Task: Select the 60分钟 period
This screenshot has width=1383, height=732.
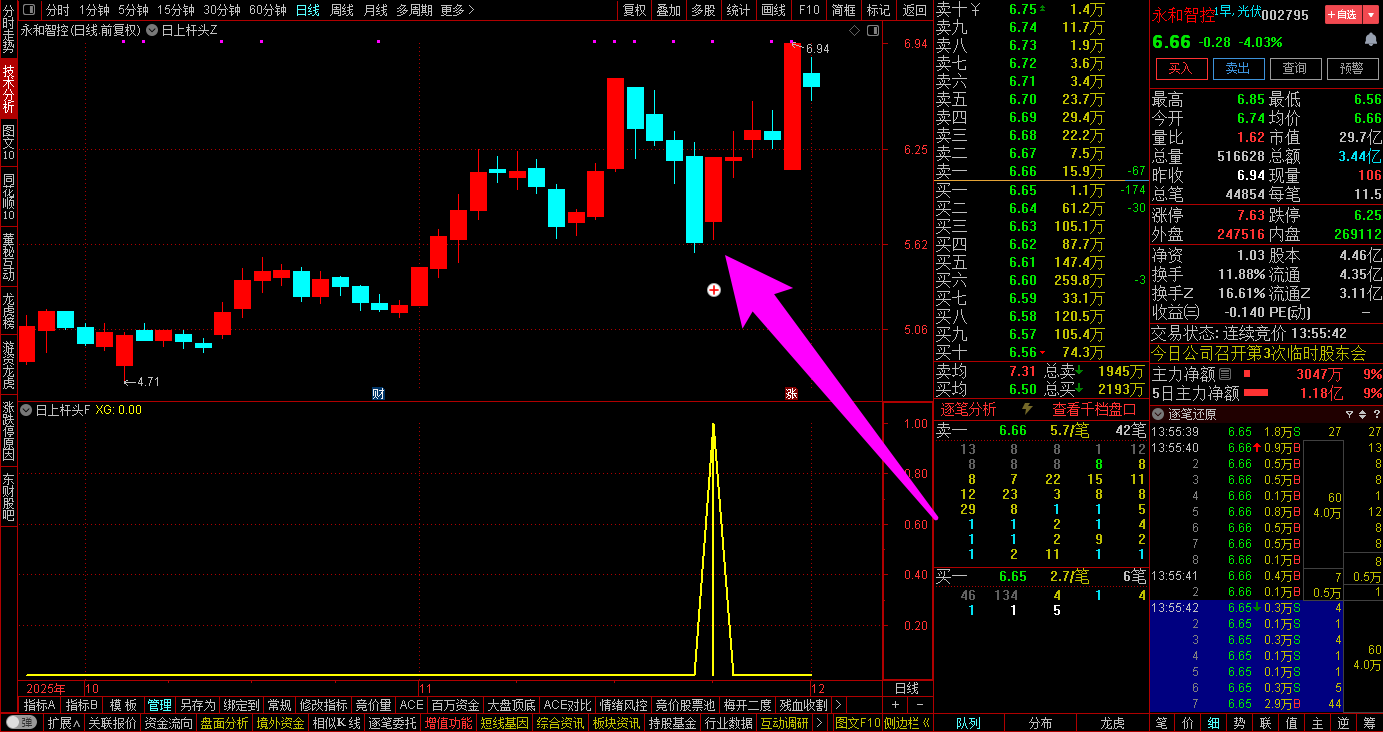Action: [267, 10]
